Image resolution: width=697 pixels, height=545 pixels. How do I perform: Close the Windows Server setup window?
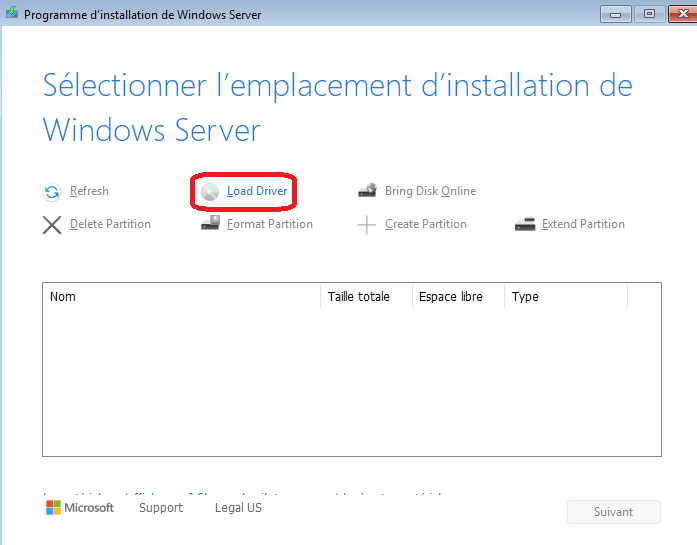(x=683, y=14)
